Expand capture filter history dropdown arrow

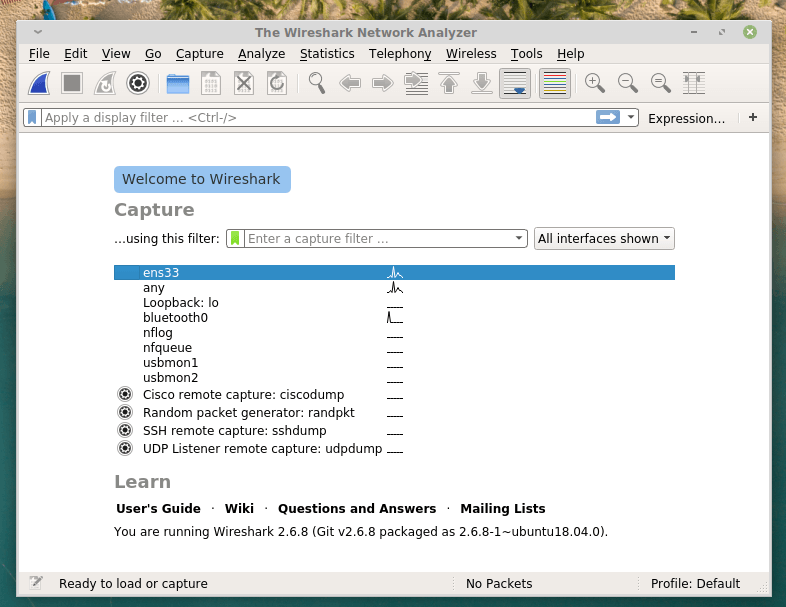point(519,239)
